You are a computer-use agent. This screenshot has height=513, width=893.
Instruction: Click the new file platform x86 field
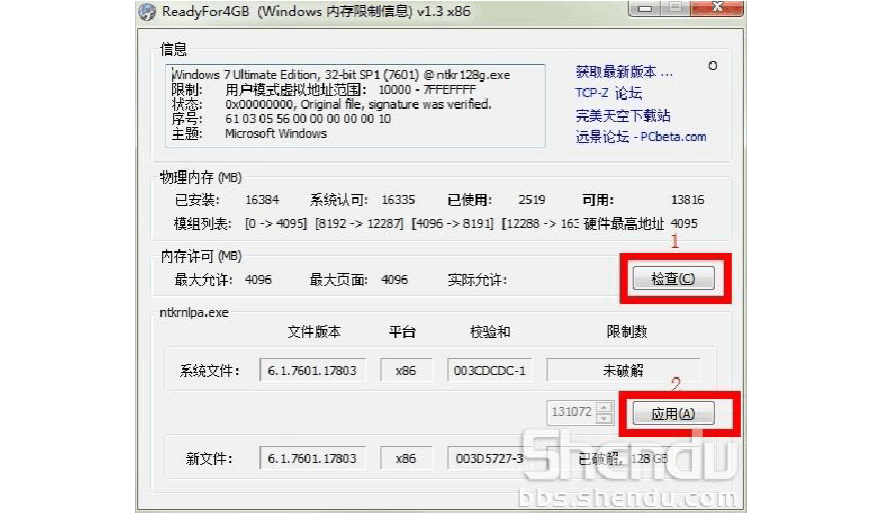pyautogui.click(x=405, y=458)
